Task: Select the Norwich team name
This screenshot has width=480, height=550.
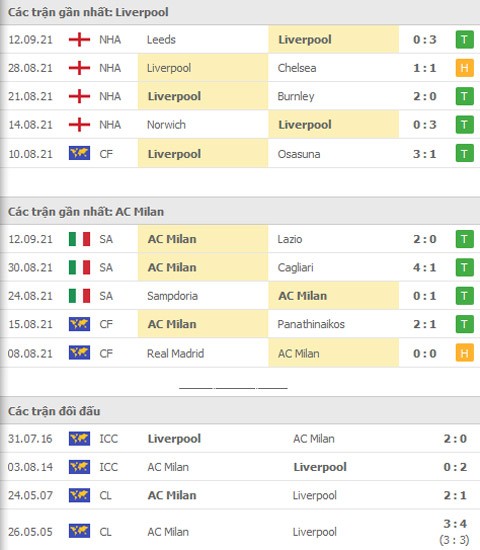Action: (166, 125)
